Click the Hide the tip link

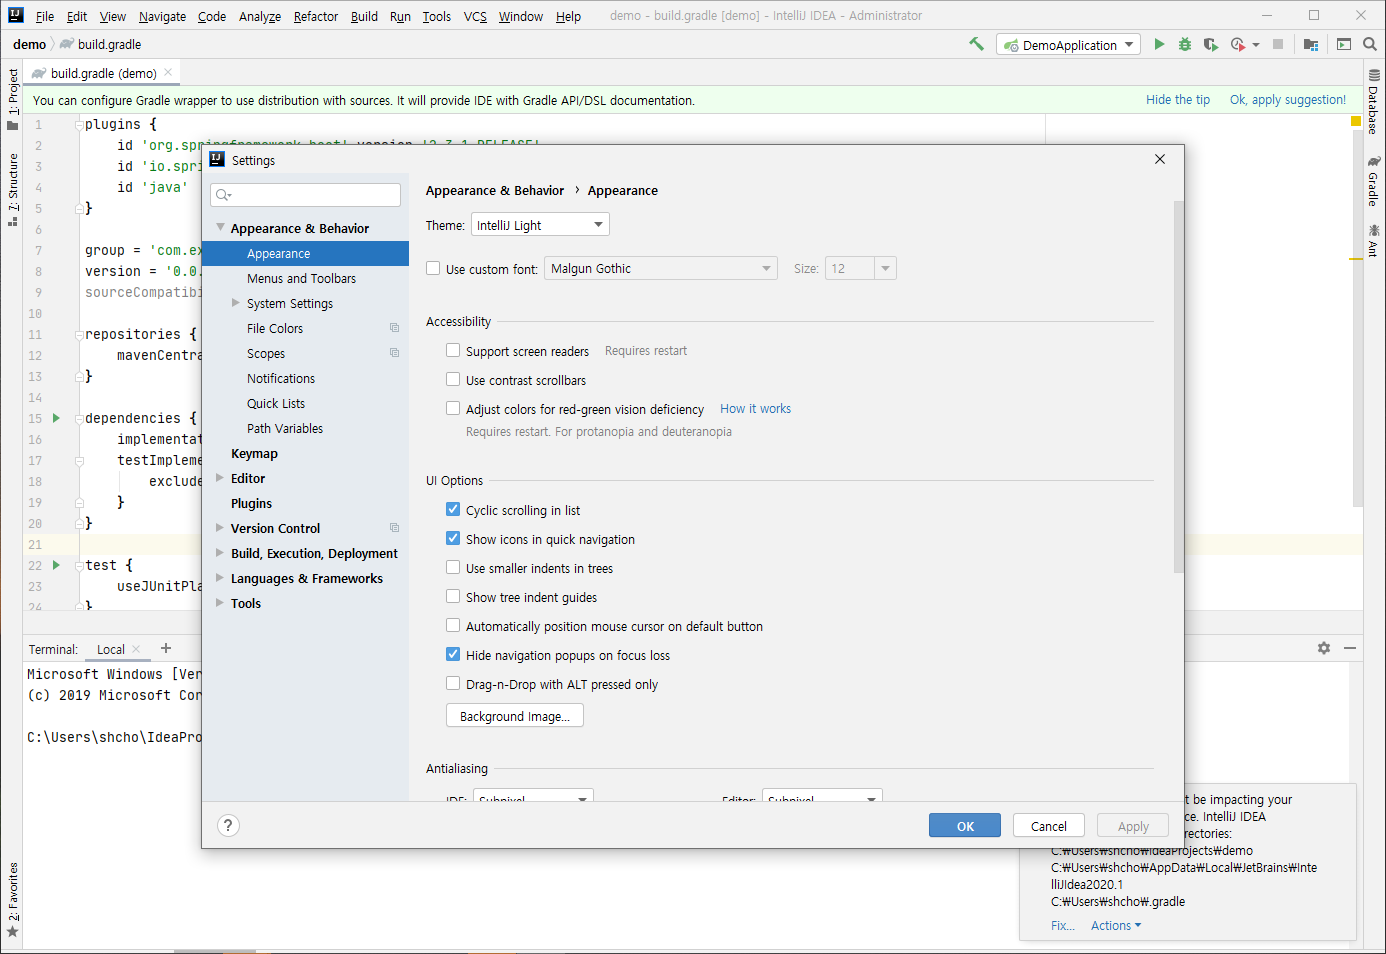pyautogui.click(x=1178, y=100)
